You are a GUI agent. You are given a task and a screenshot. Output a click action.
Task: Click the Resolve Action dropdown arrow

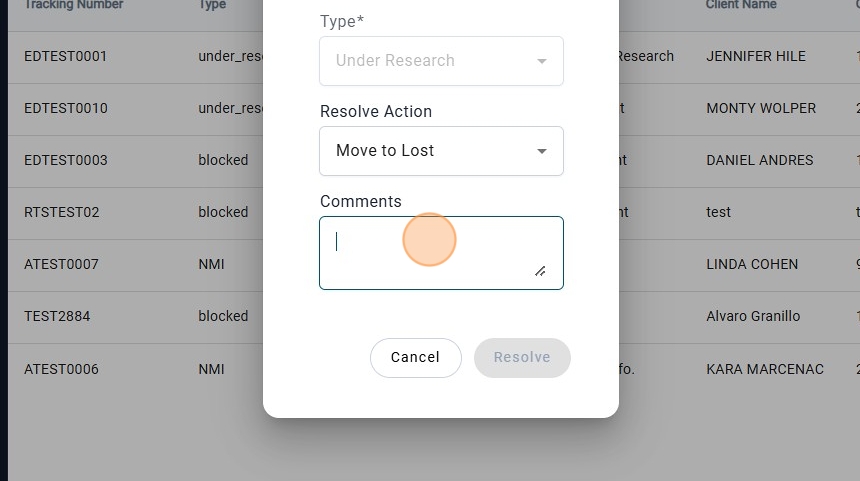click(x=542, y=151)
